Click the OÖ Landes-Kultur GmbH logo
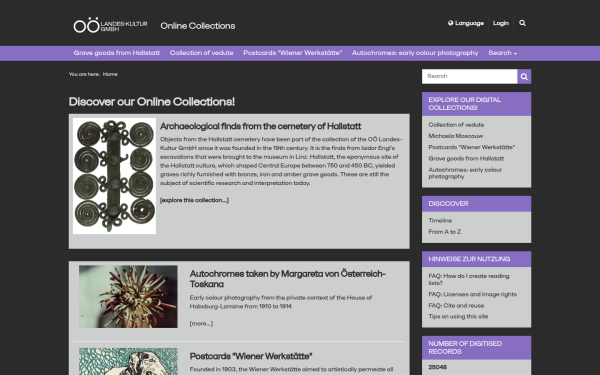The width and height of the screenshot is (600, 375). click(x=110, y=25)
